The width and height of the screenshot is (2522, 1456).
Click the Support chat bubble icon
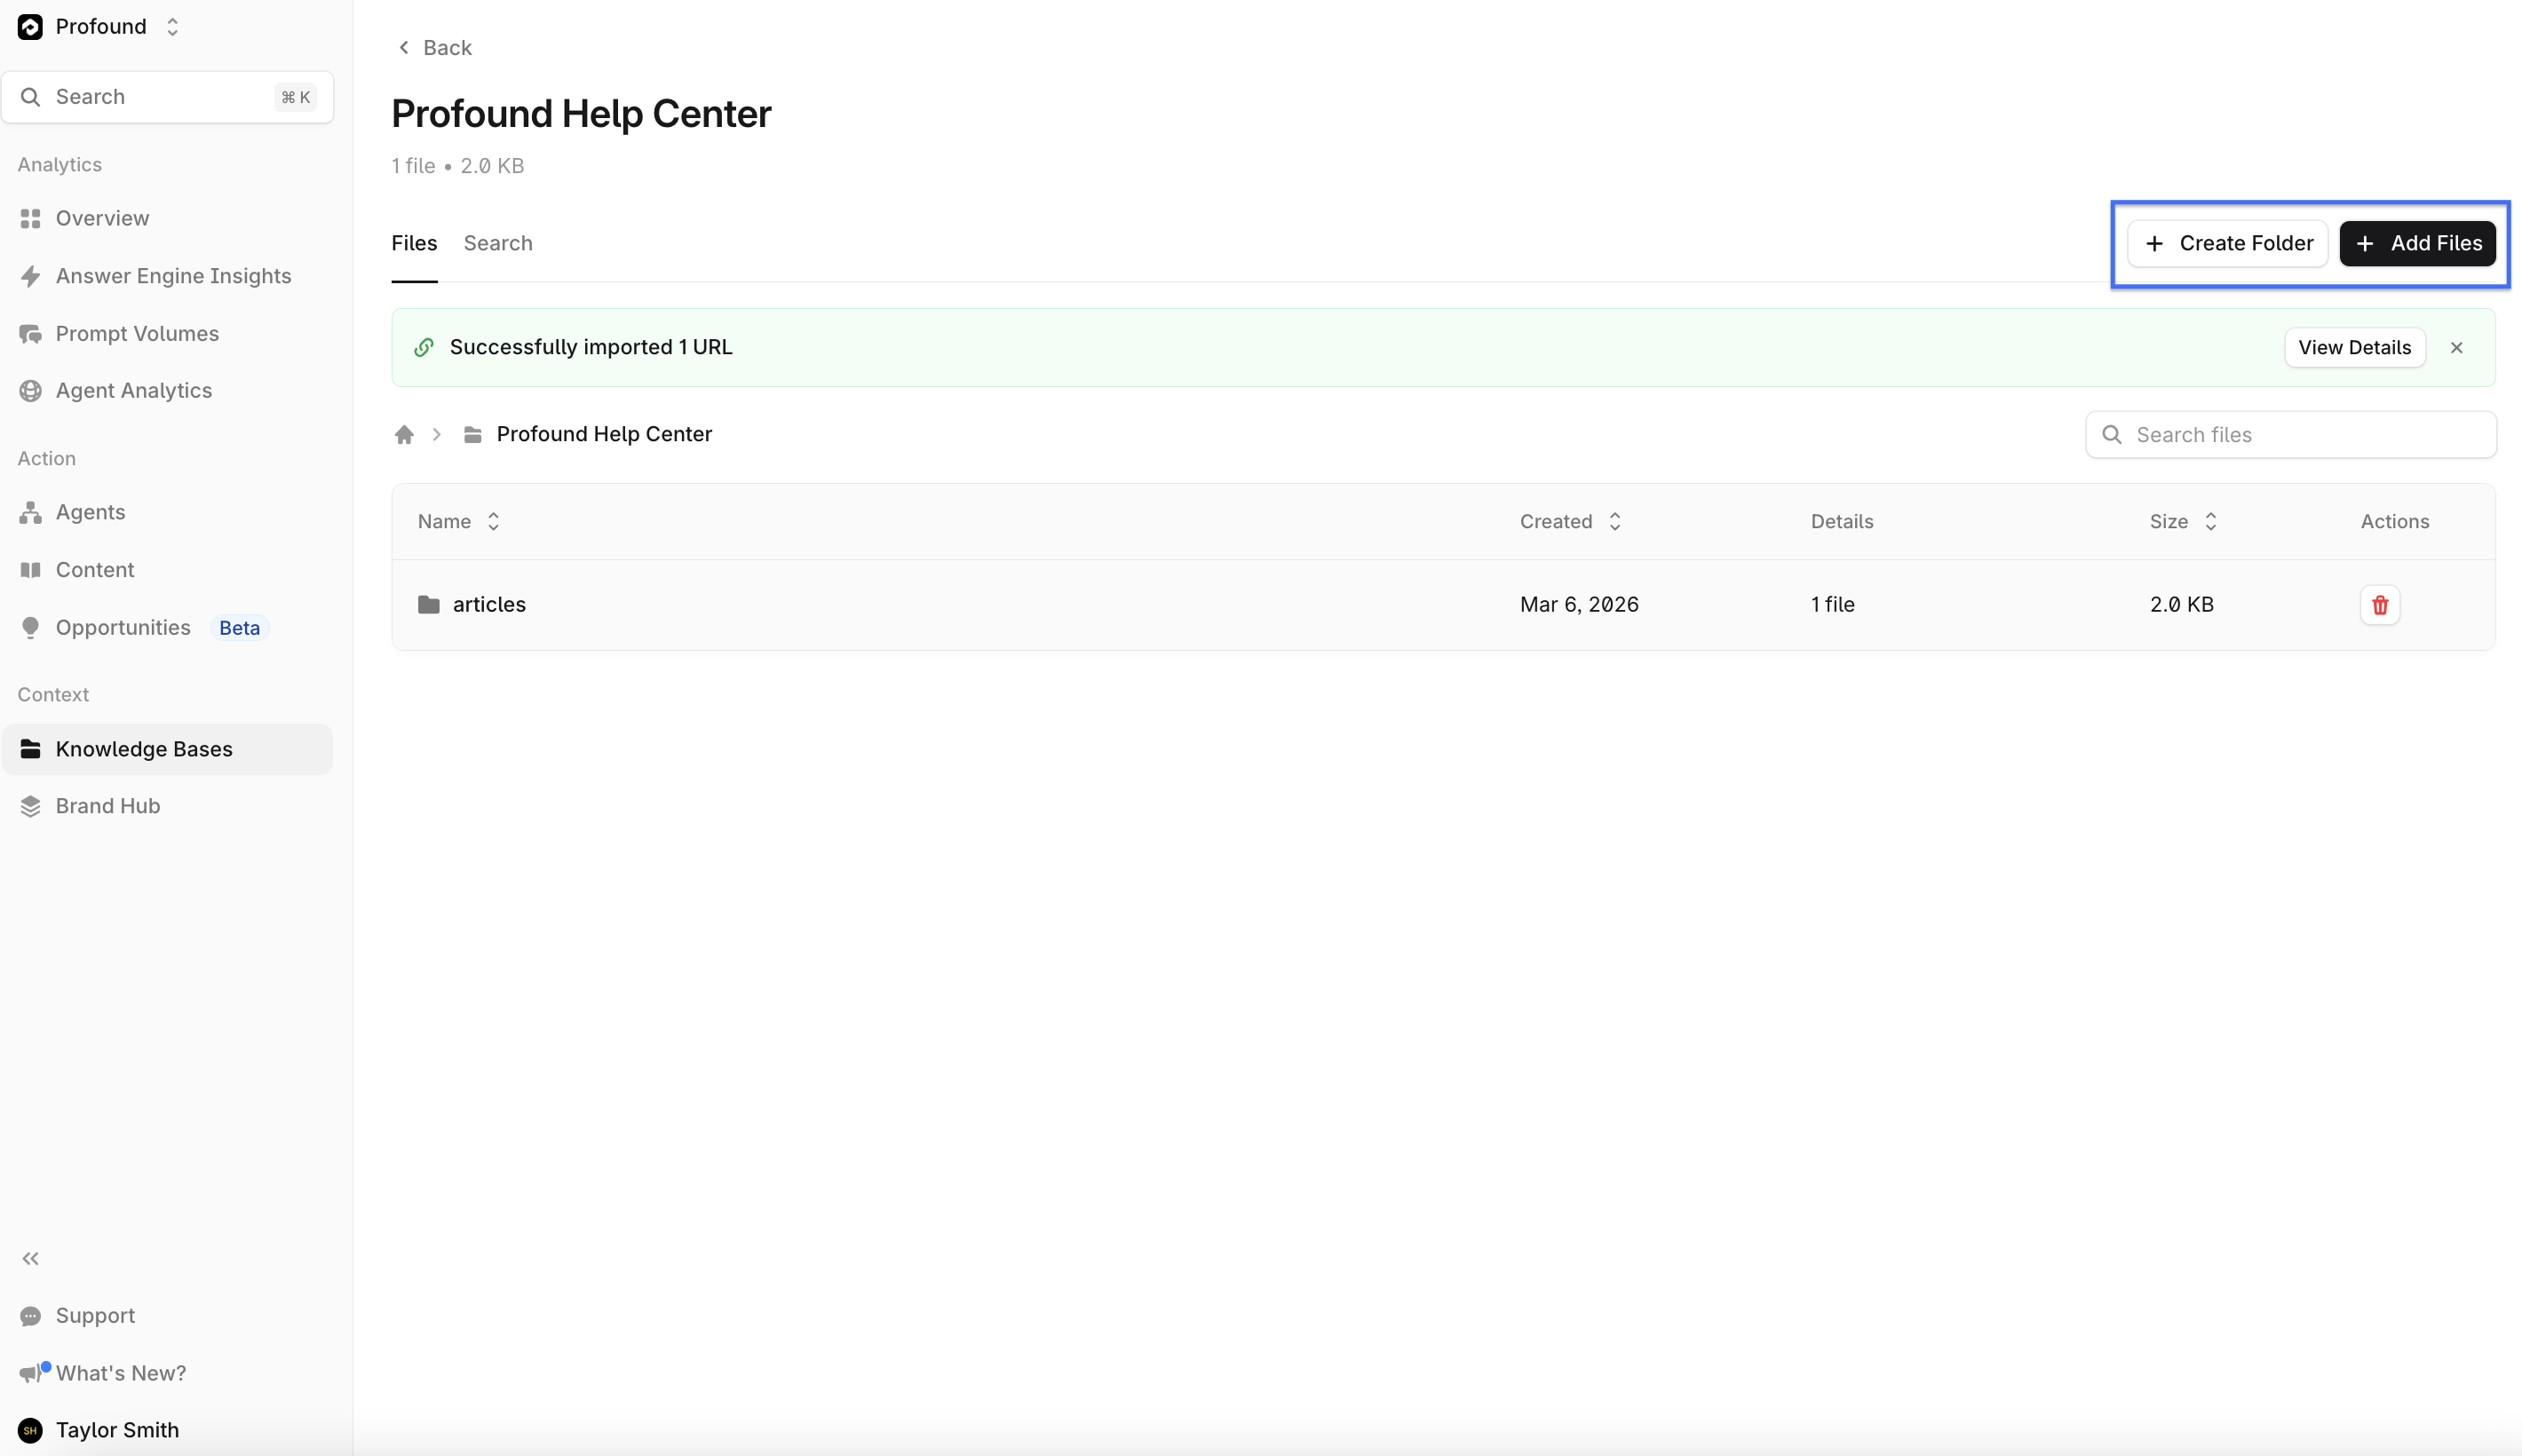click(30, 1316)
